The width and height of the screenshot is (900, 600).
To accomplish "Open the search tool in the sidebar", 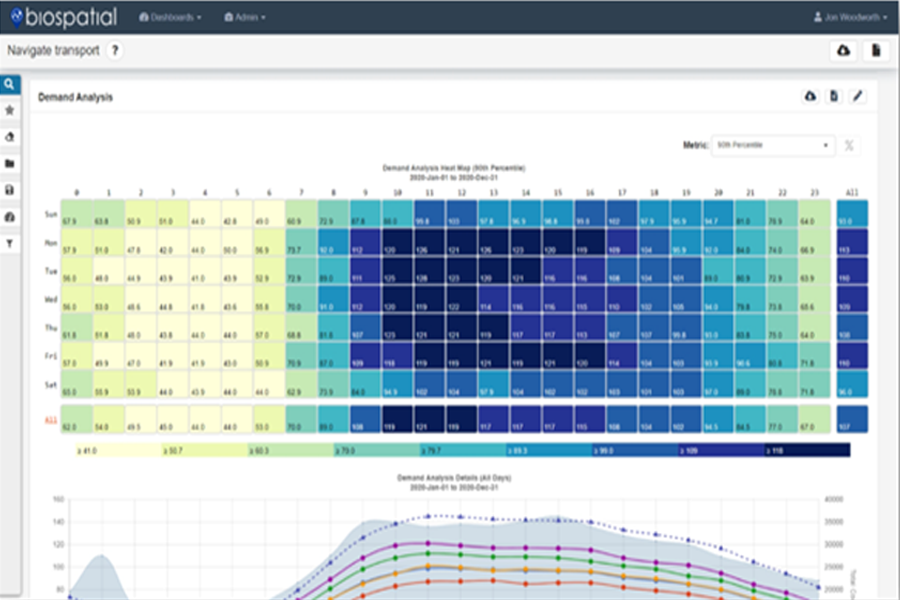I will 10,84.
